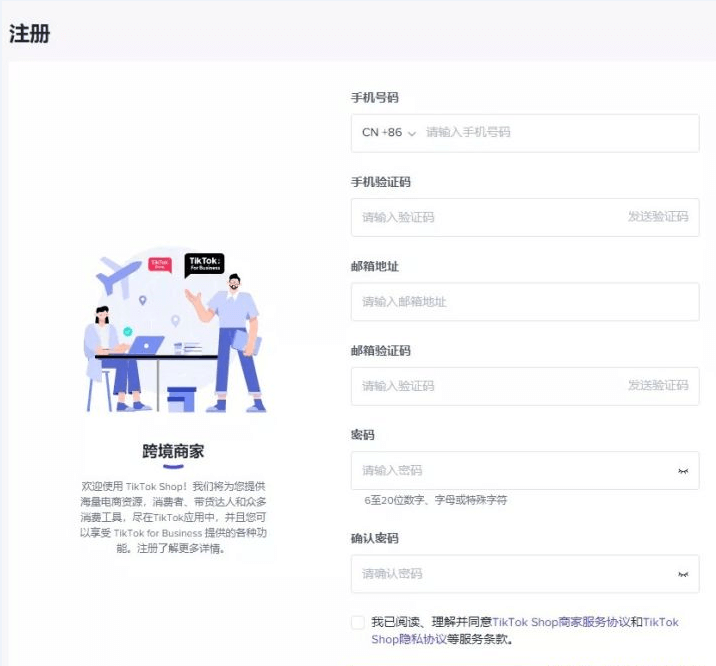Send the email verification code (发送验证码)
This screenshot has width=716, height=666.
[x=657, y=386]
